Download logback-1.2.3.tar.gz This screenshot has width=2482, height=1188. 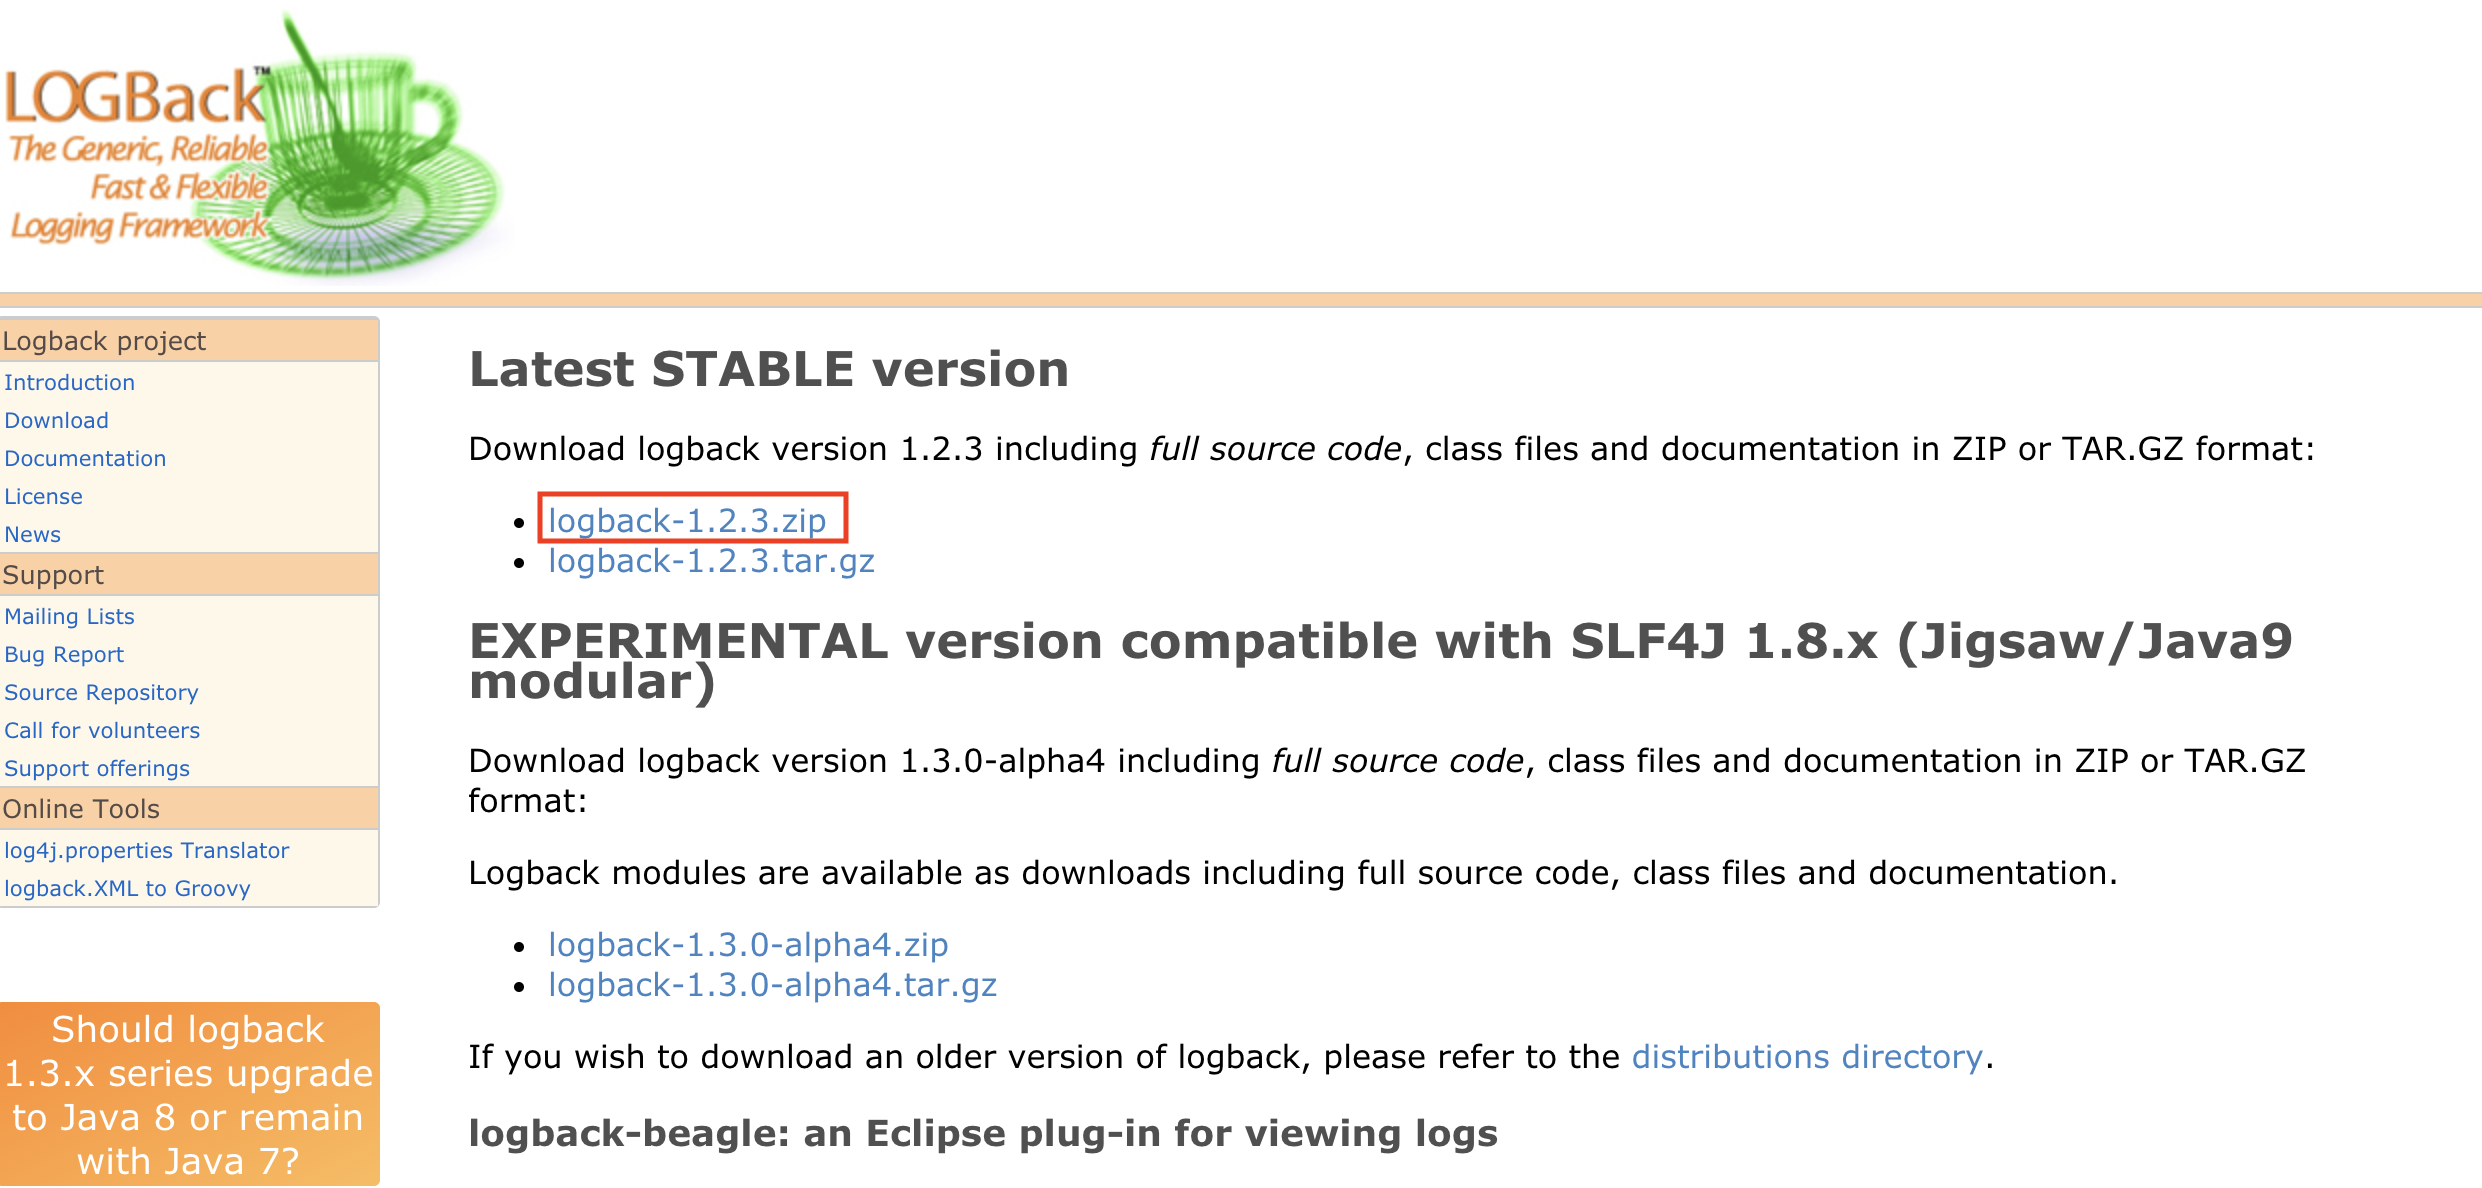click(711, 561)
